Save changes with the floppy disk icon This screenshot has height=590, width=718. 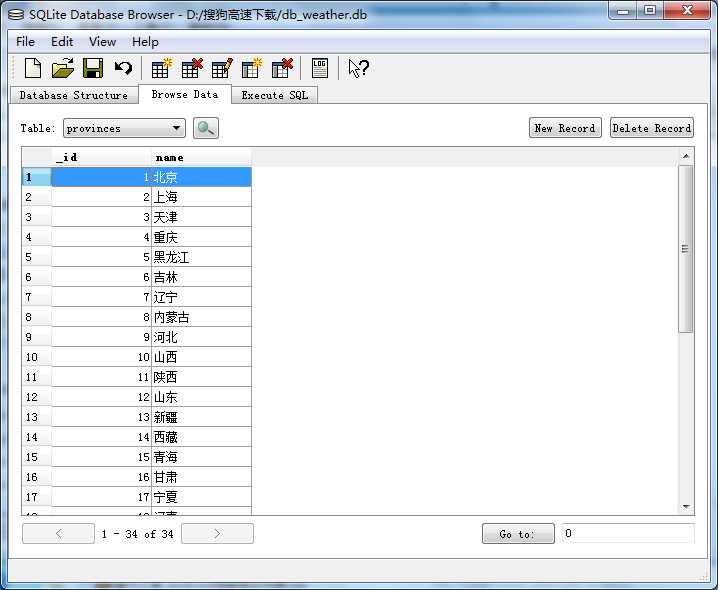[x=93, y=69]
